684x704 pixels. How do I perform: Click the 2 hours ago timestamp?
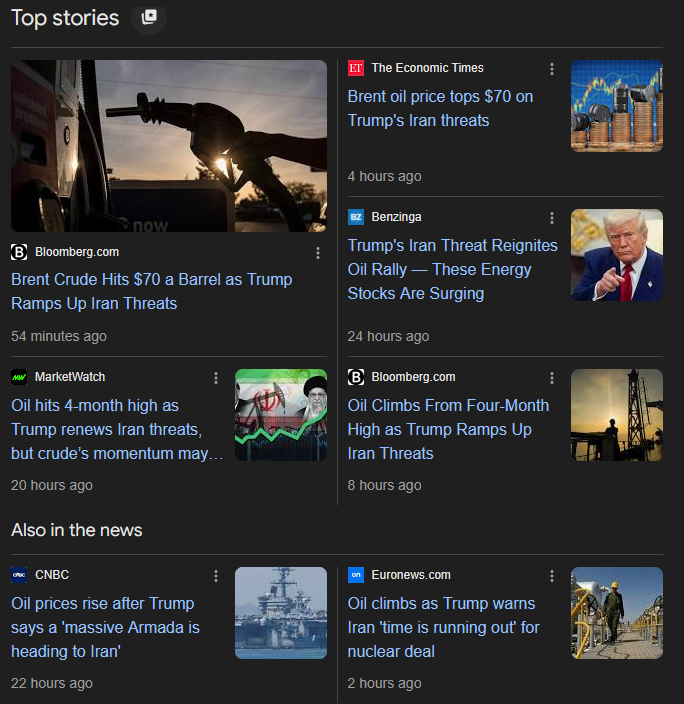(x=384, y=683)
